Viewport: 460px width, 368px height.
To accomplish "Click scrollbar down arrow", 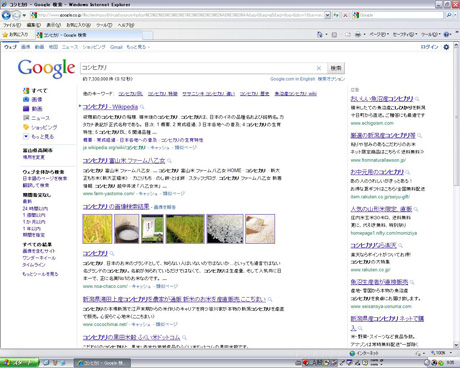I will (456, 345).
